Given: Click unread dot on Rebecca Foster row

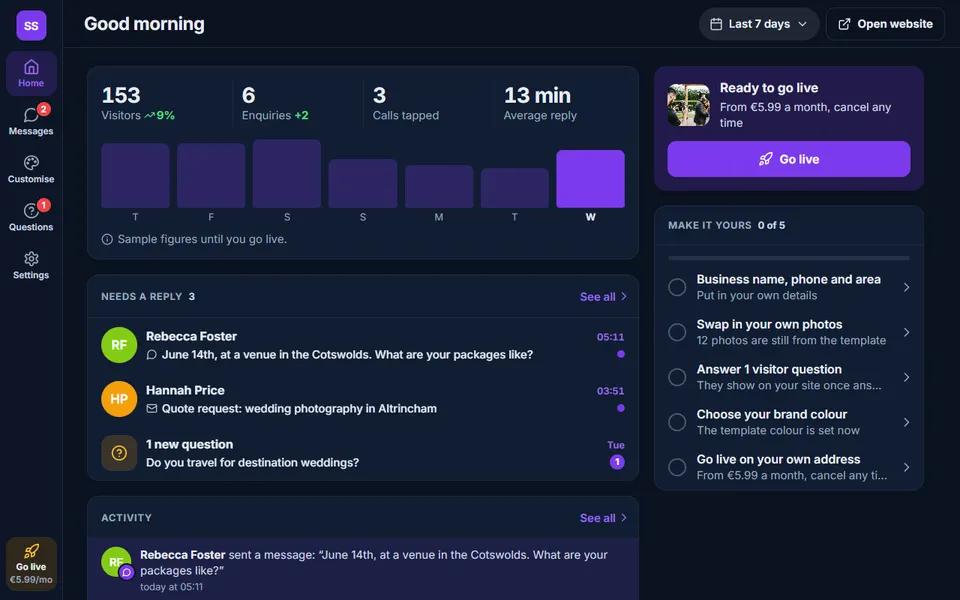Looking at the screenshot, I should 621,354.
